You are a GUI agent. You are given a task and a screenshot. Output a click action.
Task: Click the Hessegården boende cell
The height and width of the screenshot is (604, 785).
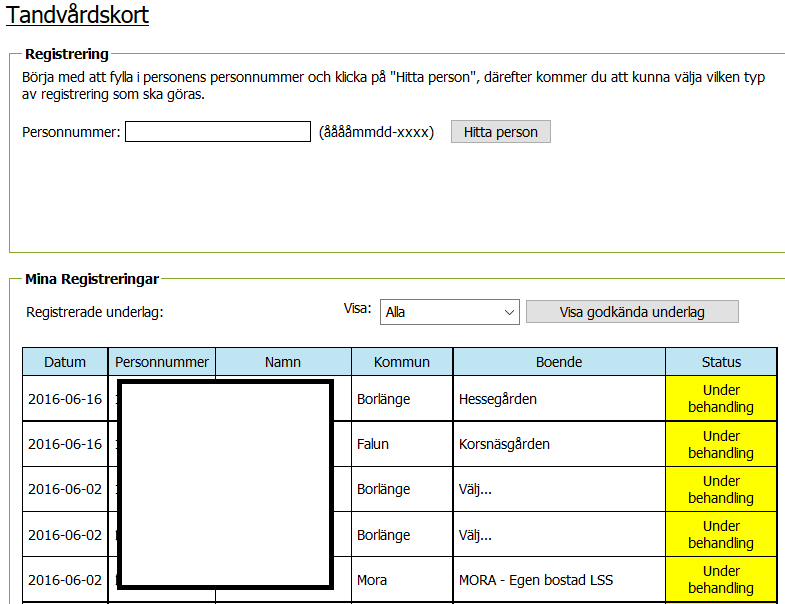[559, 399]
